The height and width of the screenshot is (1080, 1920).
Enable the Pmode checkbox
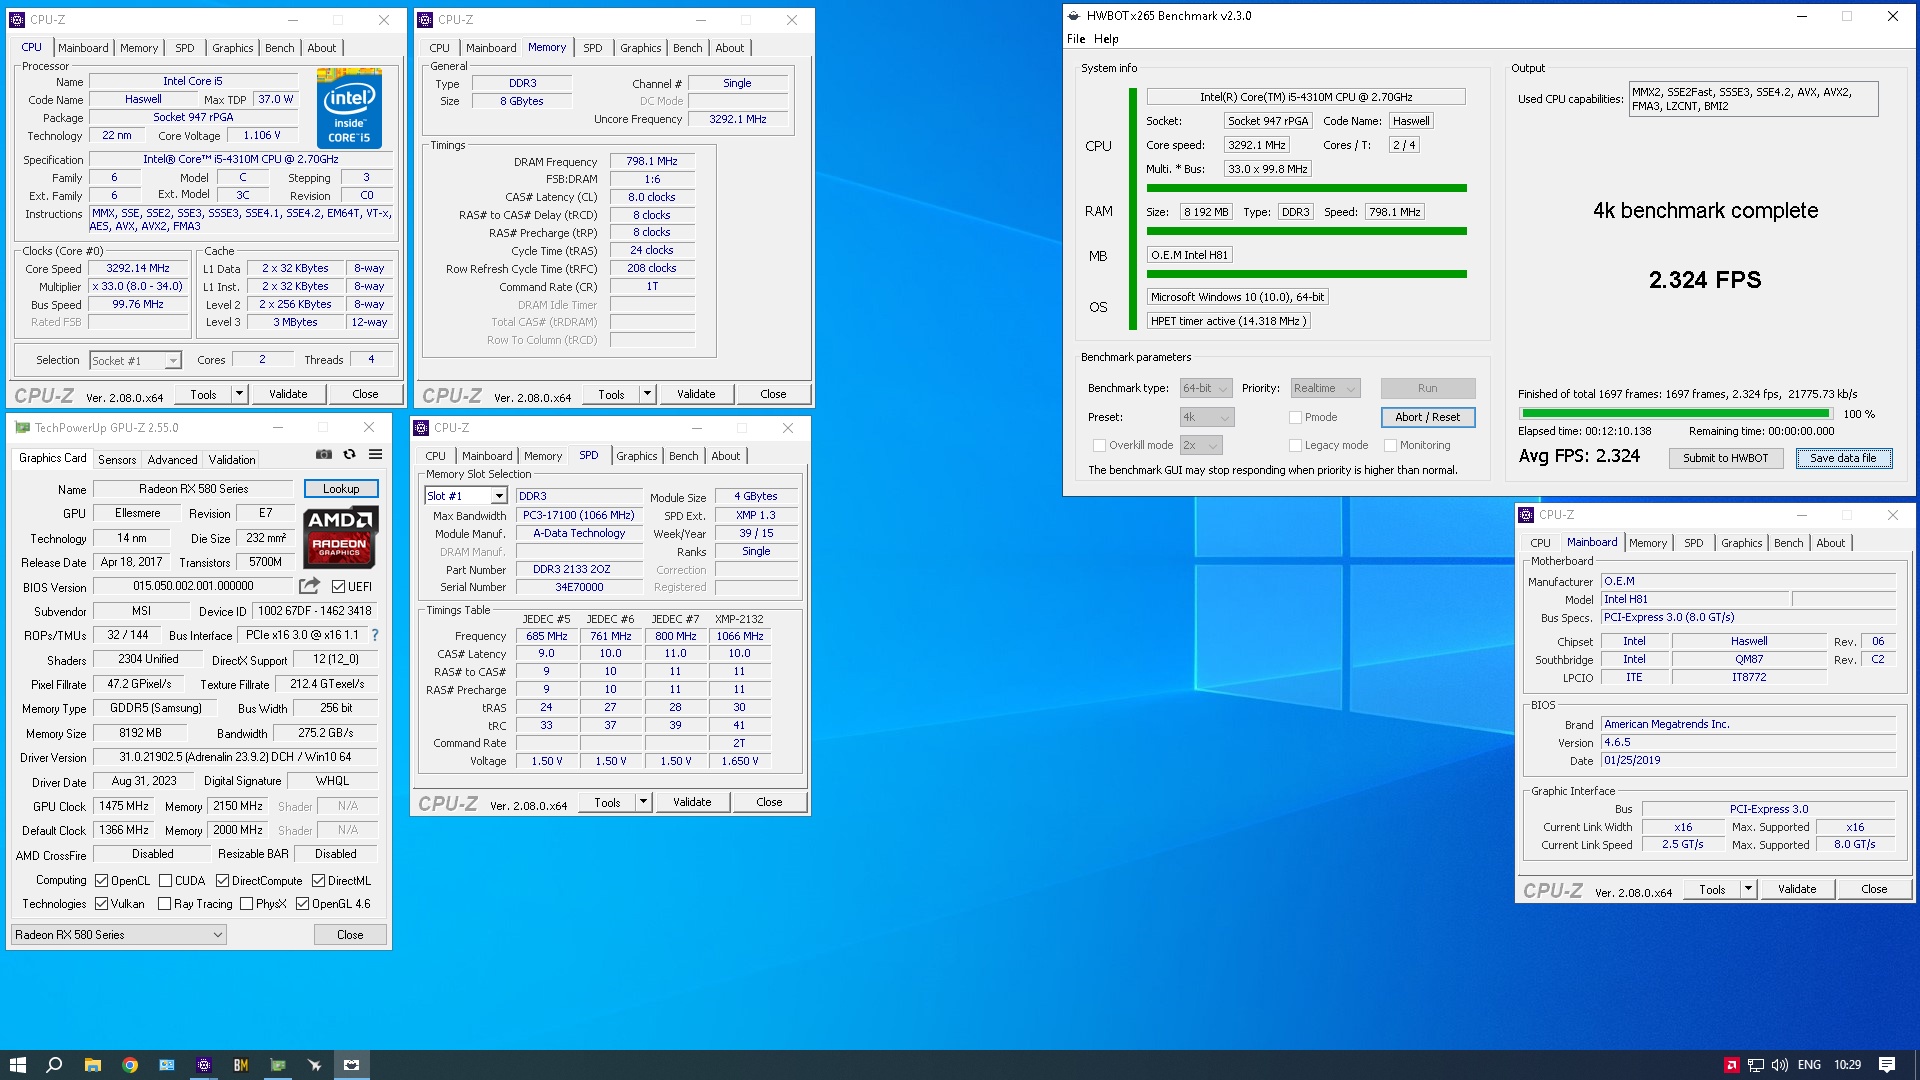1295,418
